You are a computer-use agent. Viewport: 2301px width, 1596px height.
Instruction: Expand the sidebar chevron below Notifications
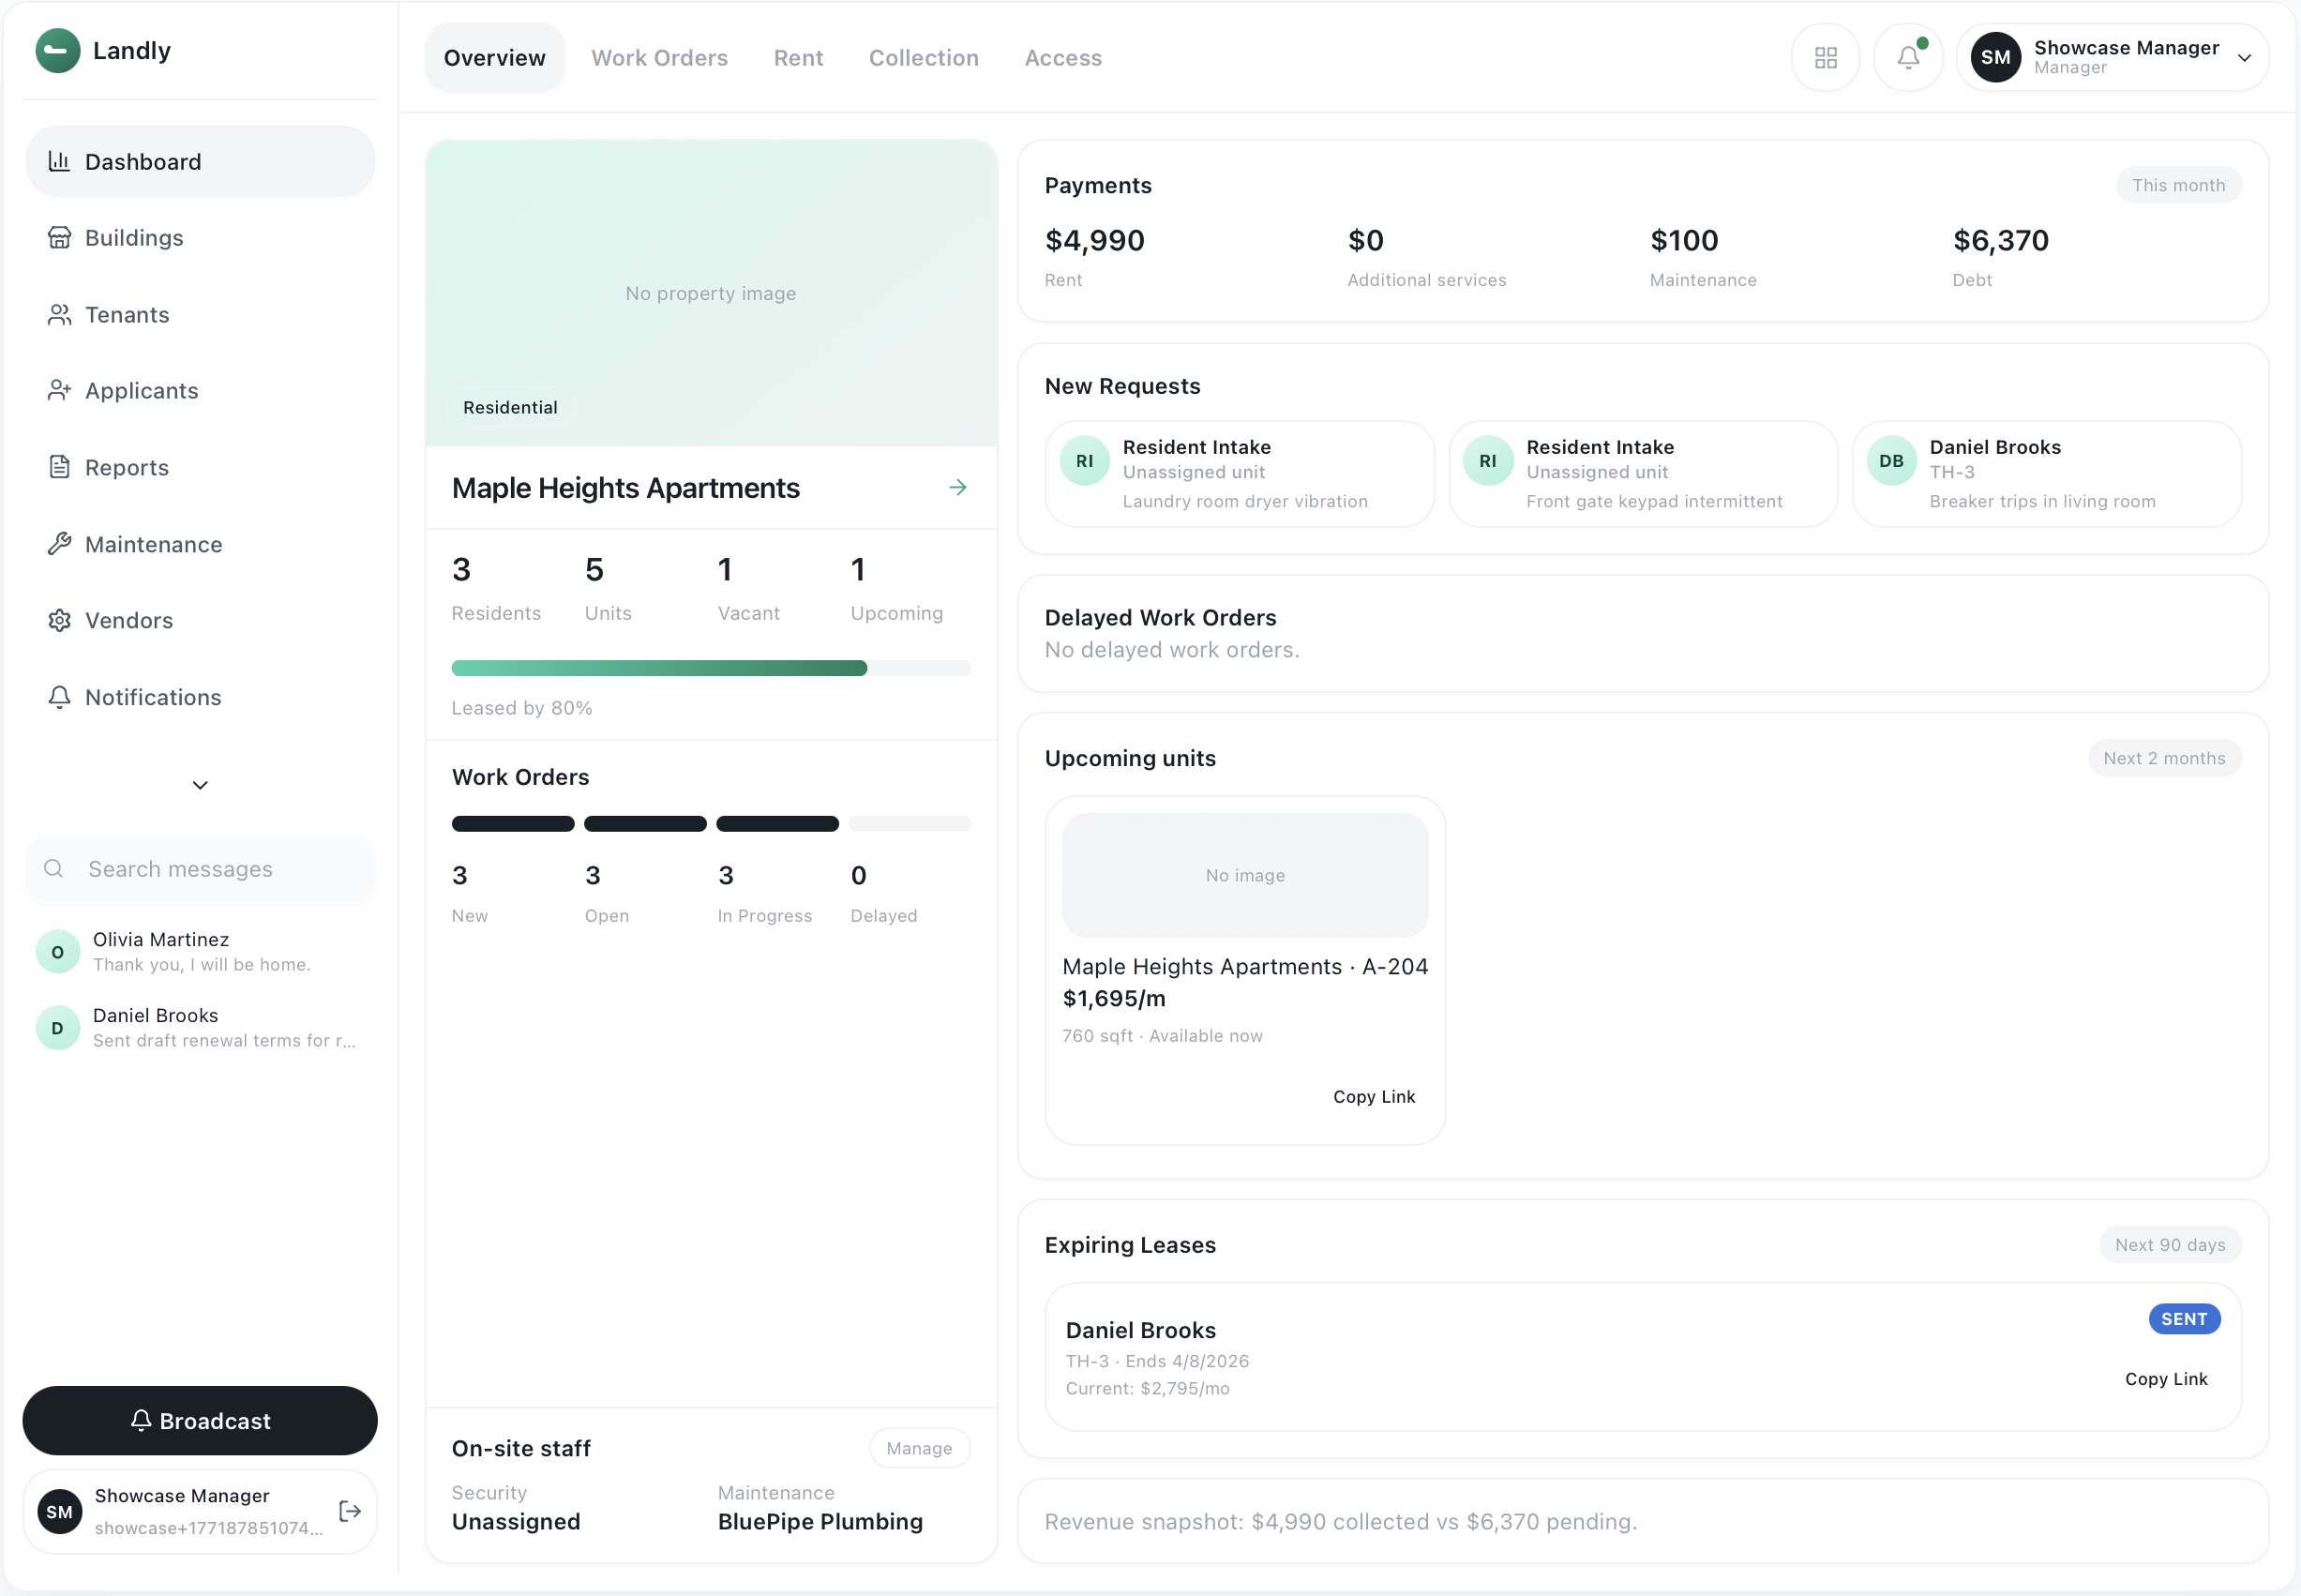pyautogui.click(x=200, y=785)
